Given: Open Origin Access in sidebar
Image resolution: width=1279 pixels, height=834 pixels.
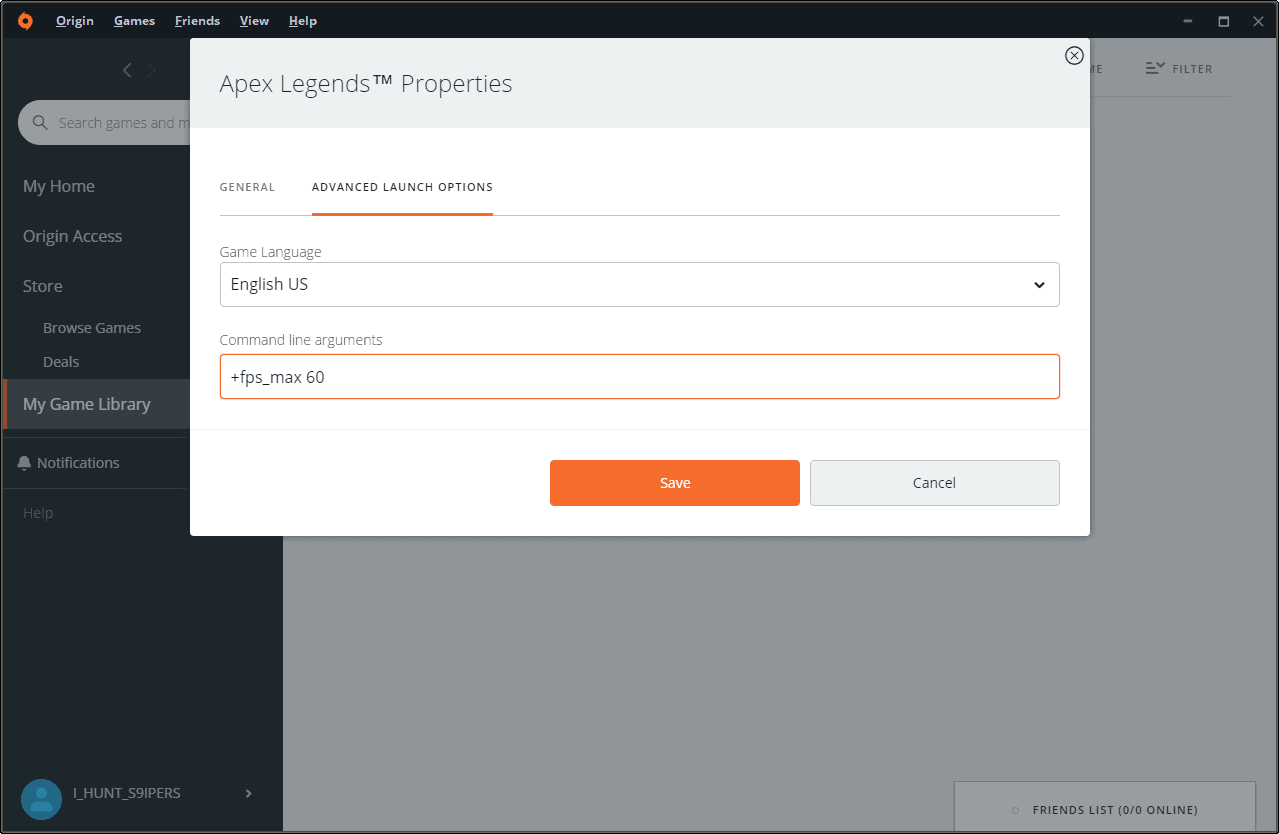Looking at the screenshot, I should 72,236.
